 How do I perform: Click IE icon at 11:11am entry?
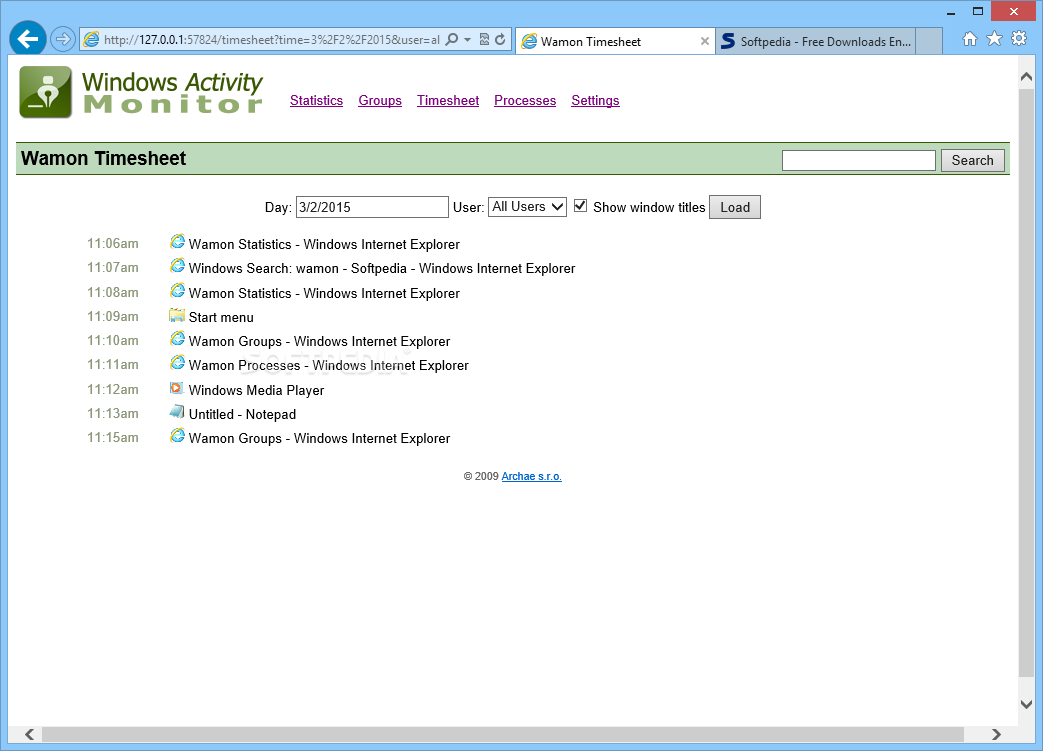click(x=177, y=363)
